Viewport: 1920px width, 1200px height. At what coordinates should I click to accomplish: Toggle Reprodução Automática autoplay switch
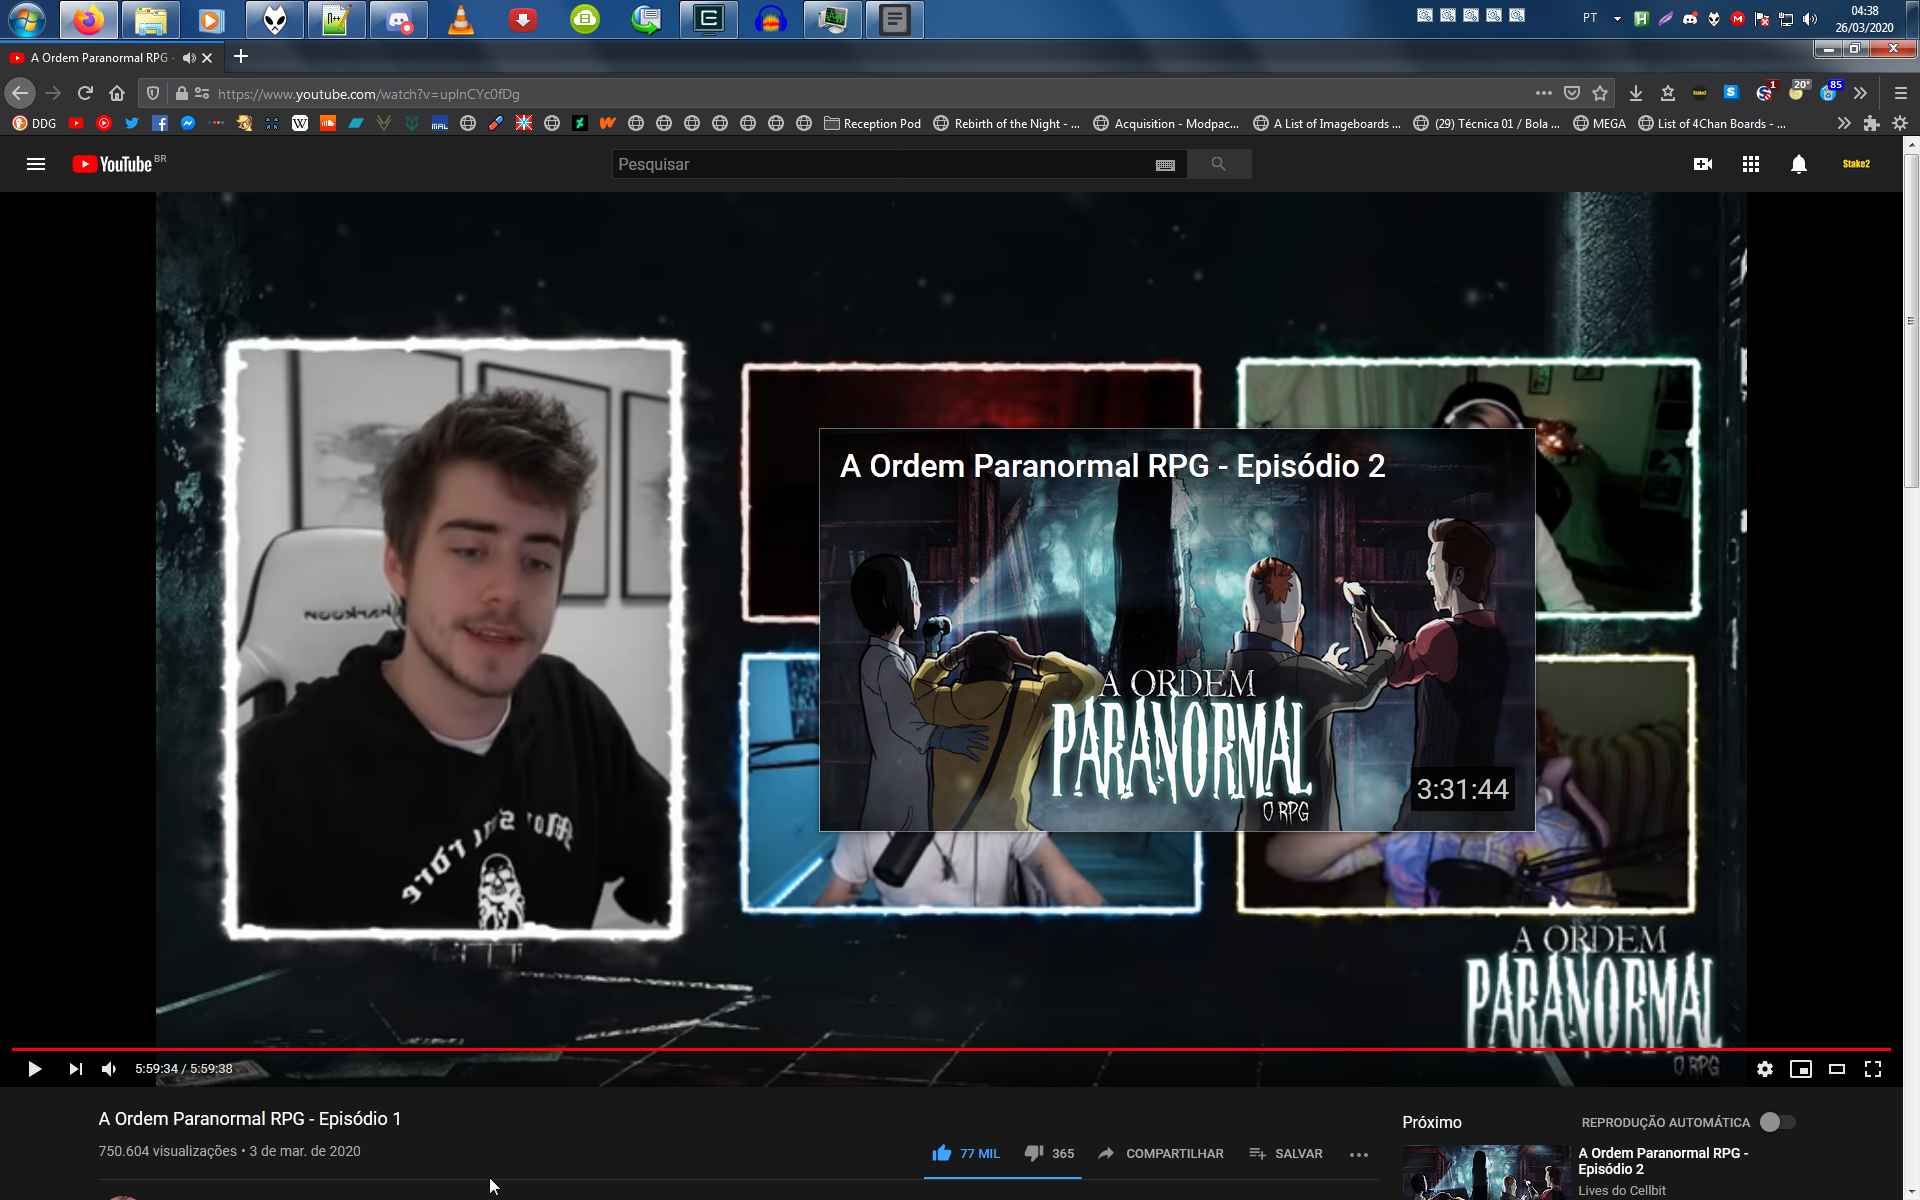pos(1777,1122)
